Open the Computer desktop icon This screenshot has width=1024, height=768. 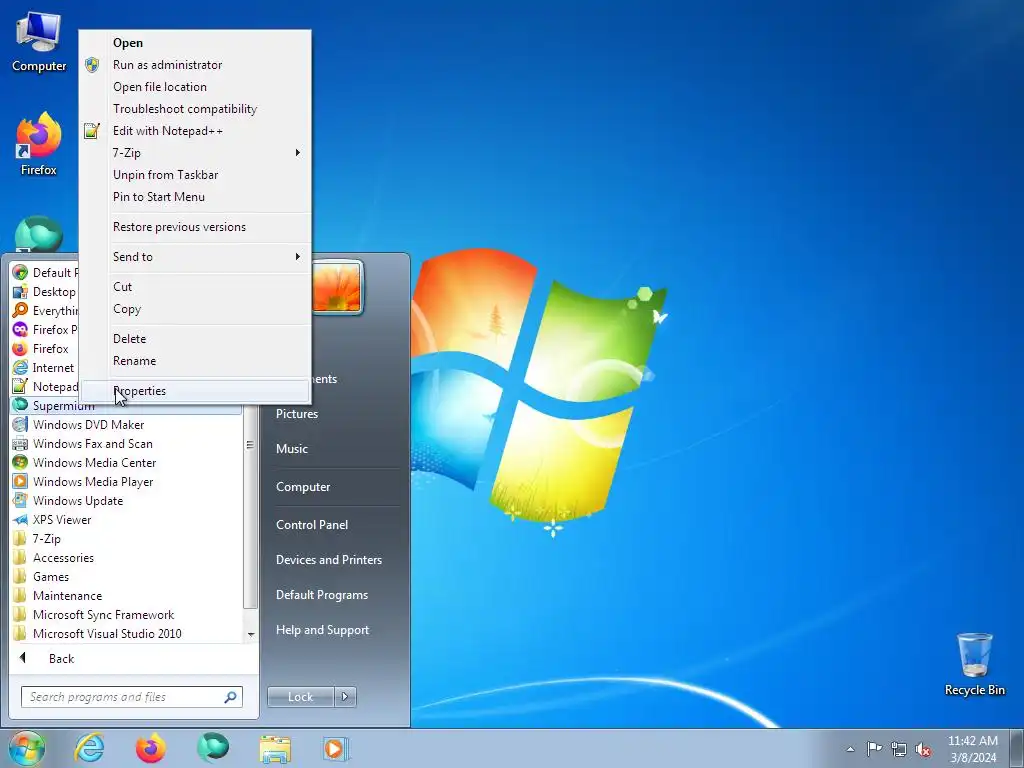pos(39,42)
